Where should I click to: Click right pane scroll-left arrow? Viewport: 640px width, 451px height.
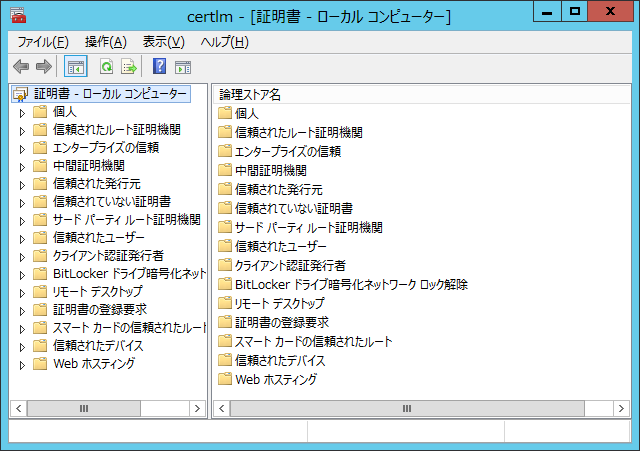tap(222, 408)
